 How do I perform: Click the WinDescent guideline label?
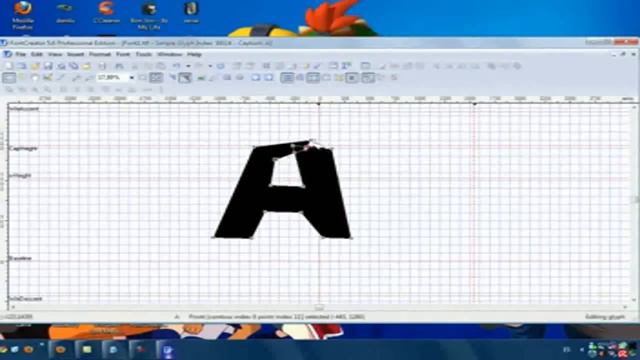point(25,299)
